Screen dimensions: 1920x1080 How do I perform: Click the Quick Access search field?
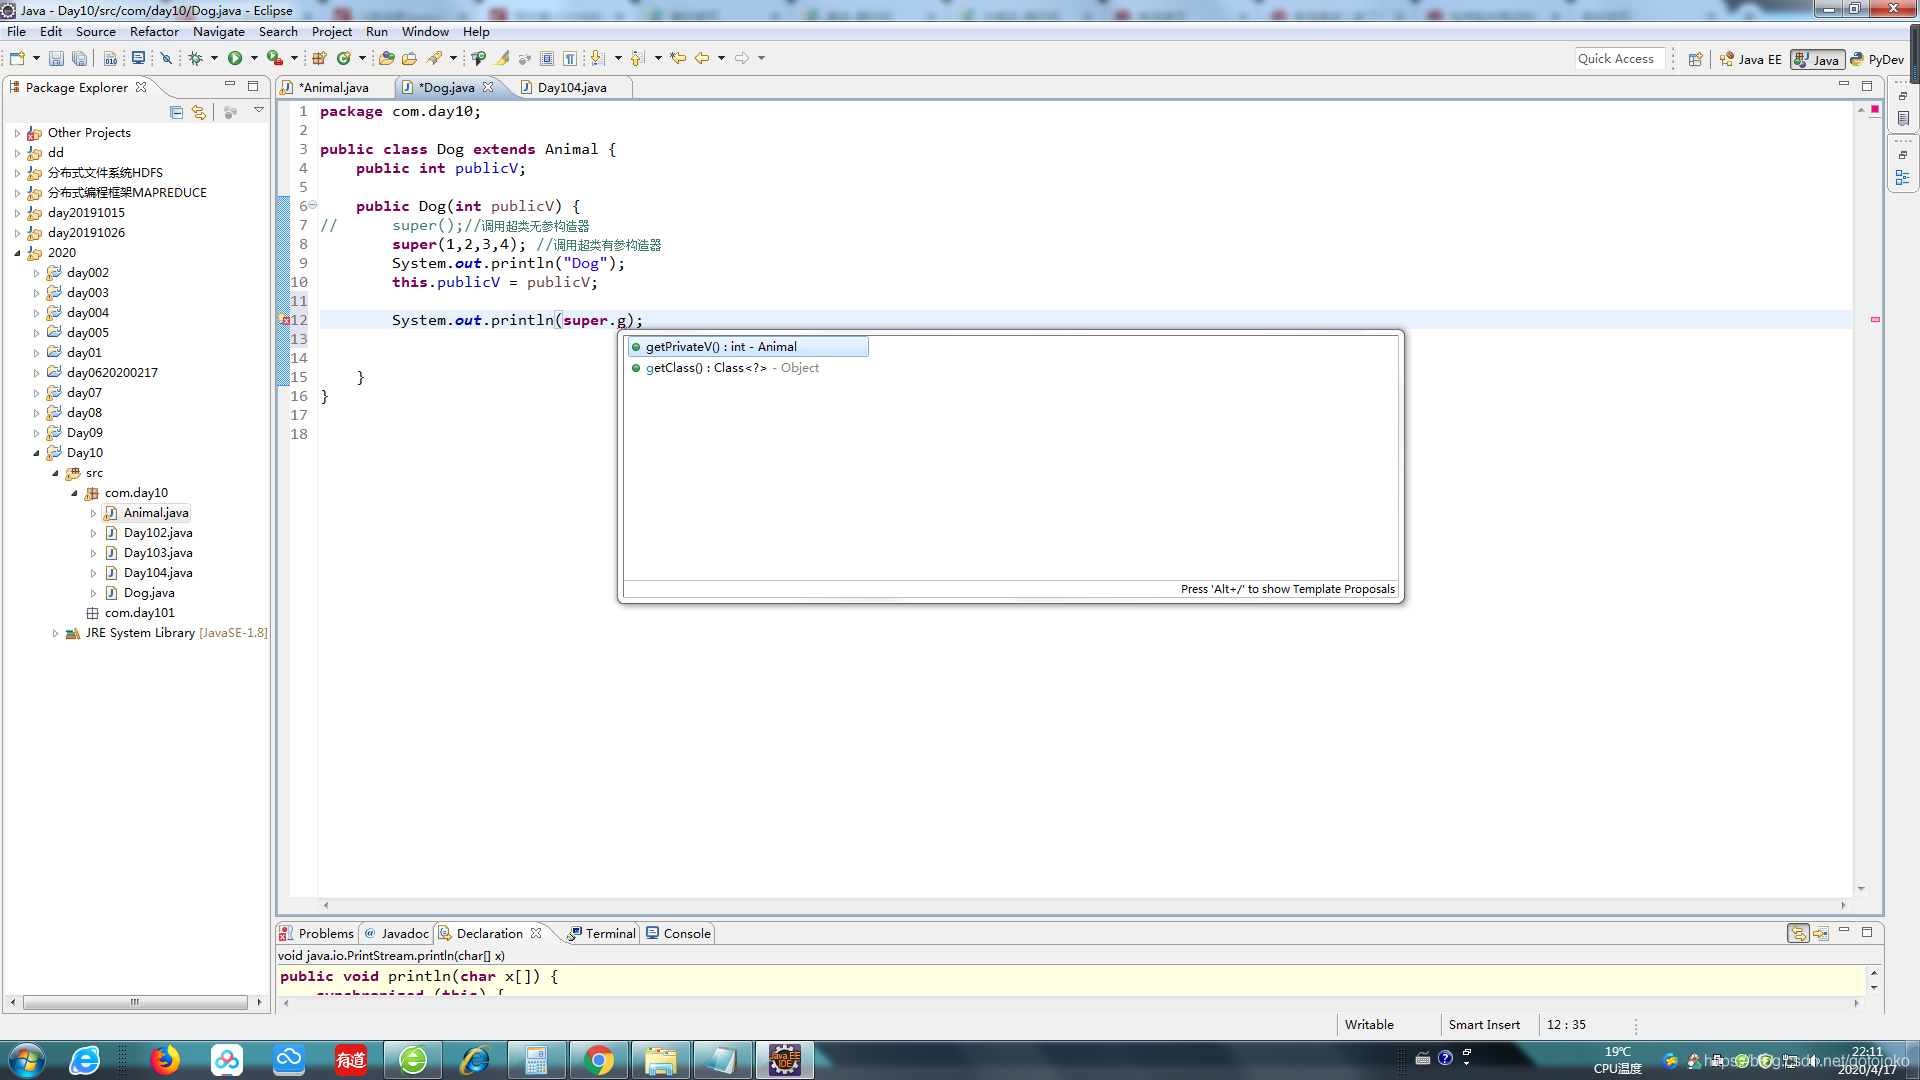(x=1620, y=59)
